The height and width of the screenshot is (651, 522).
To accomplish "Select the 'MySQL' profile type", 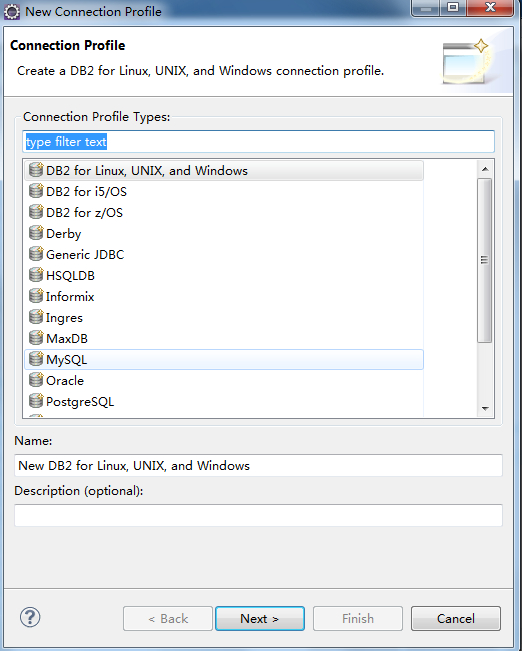I will point(224,360).
